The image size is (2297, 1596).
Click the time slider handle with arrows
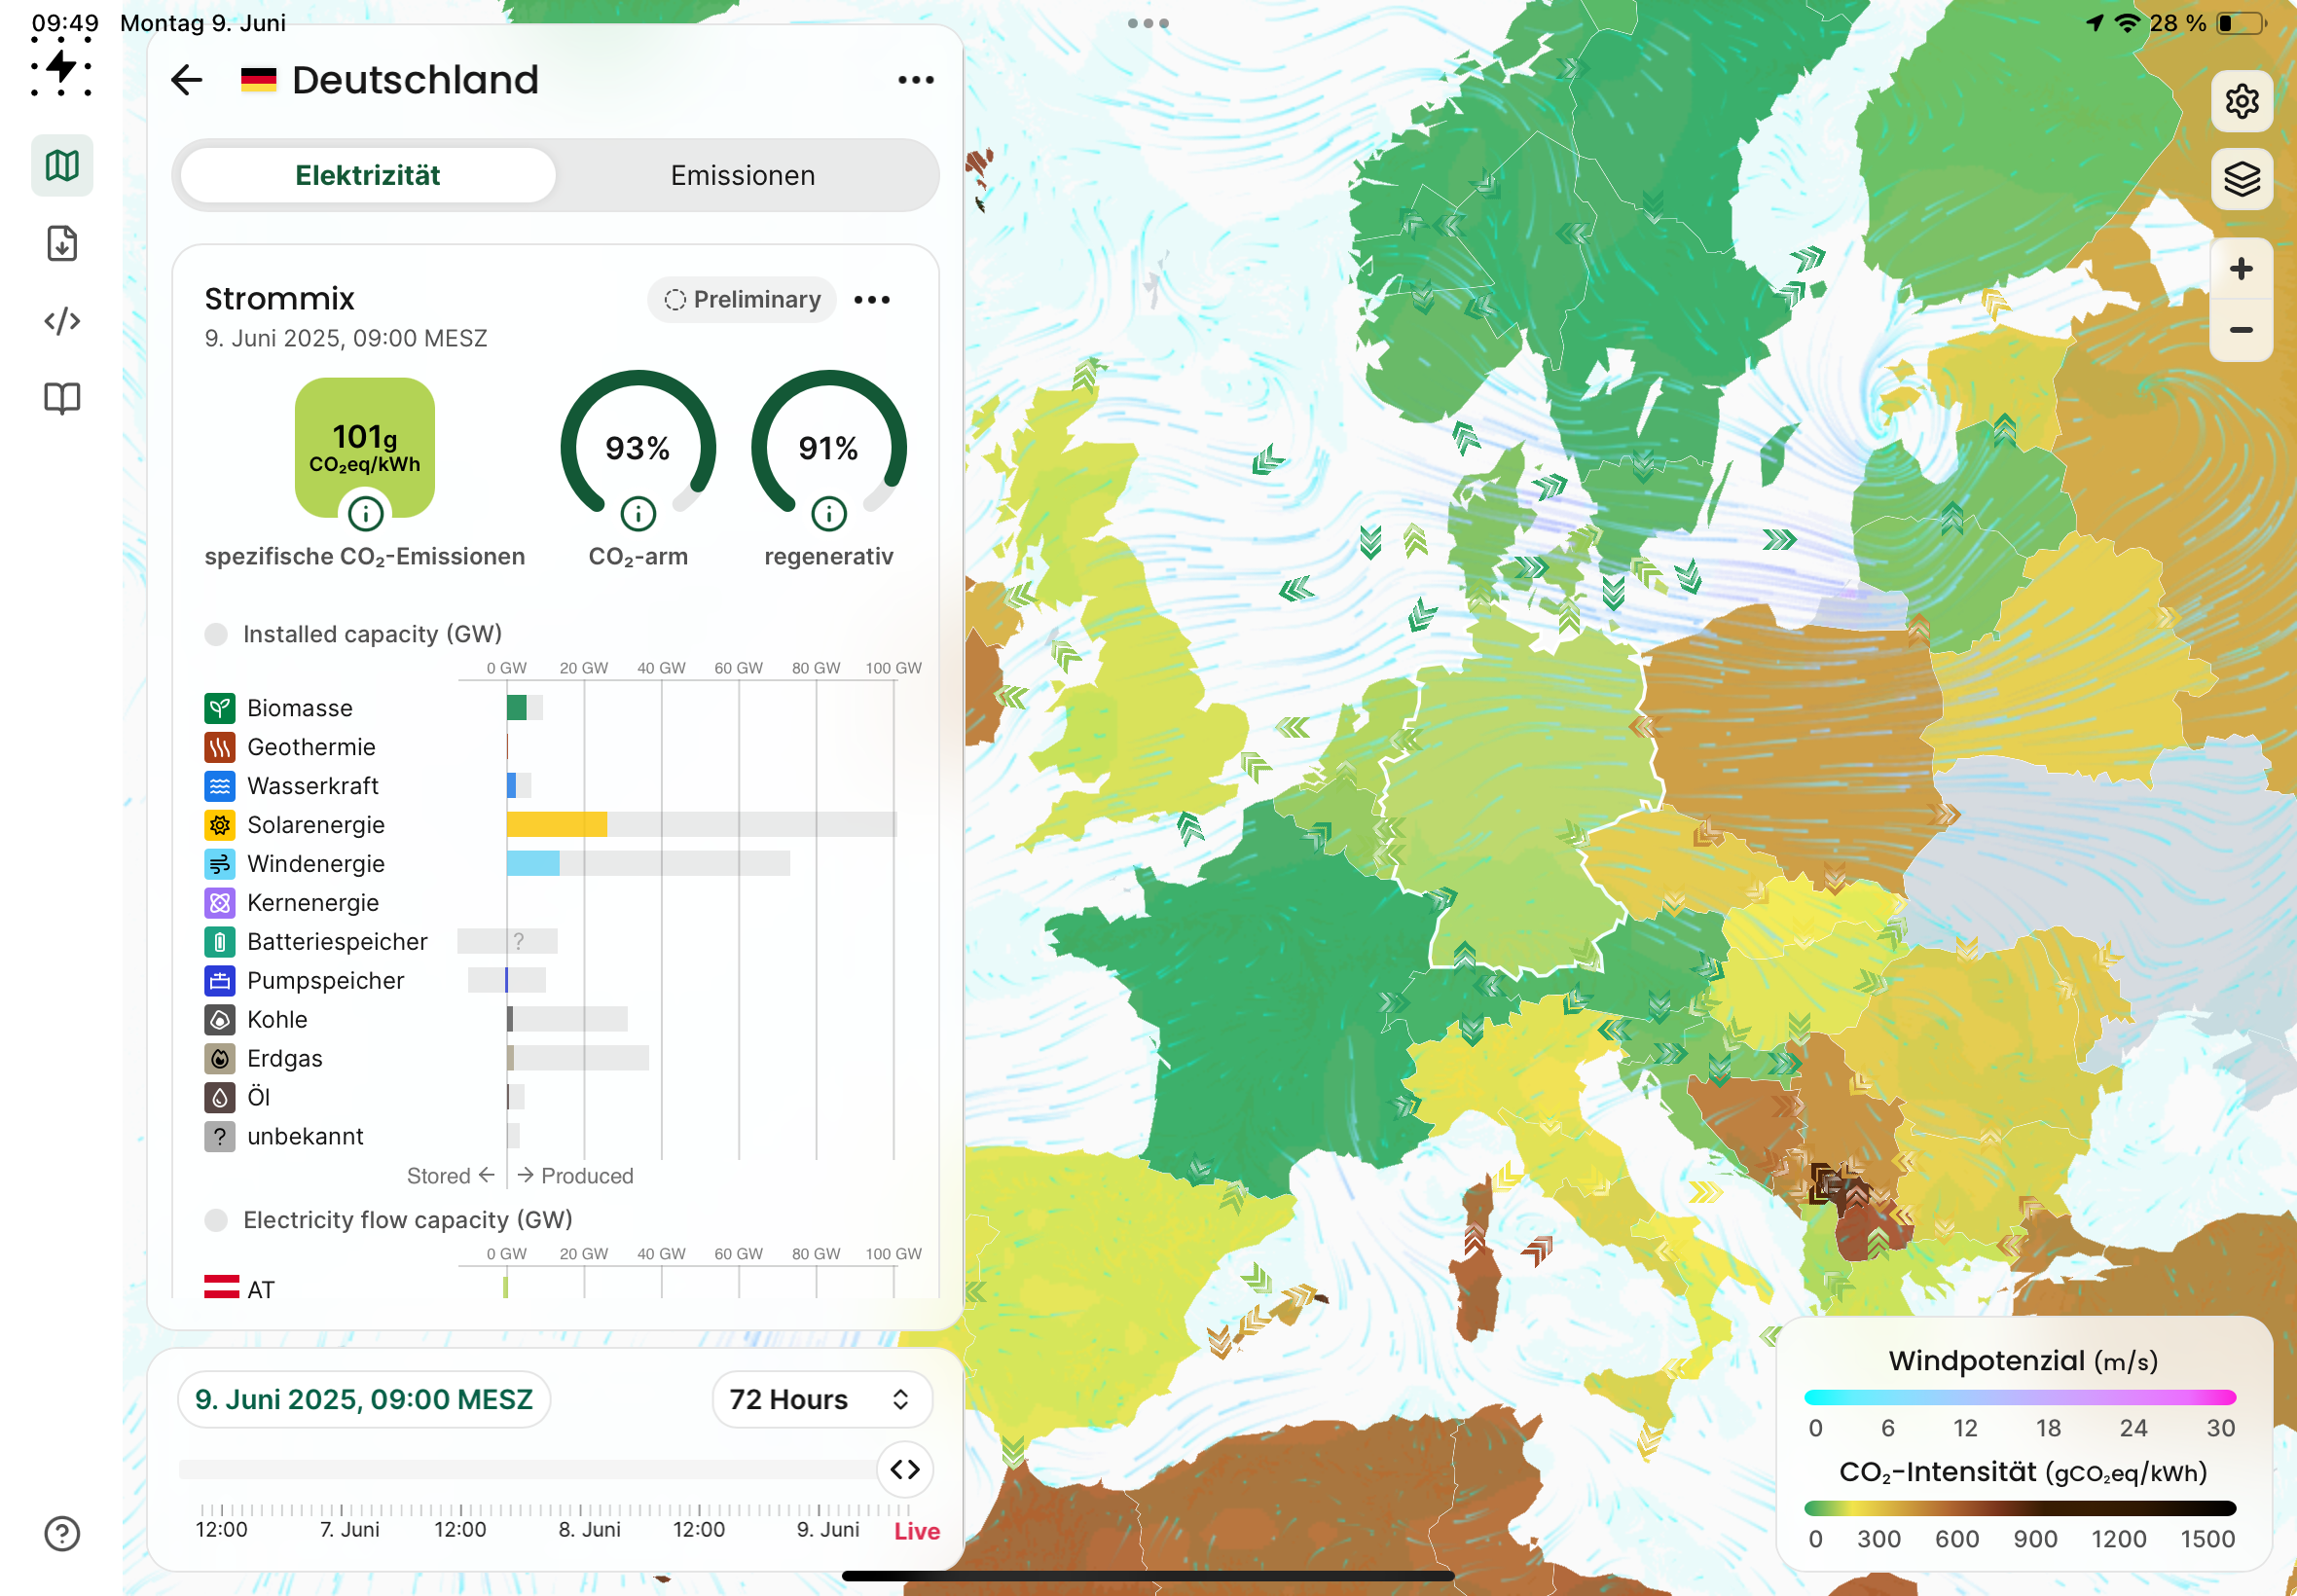[905, 1469]
